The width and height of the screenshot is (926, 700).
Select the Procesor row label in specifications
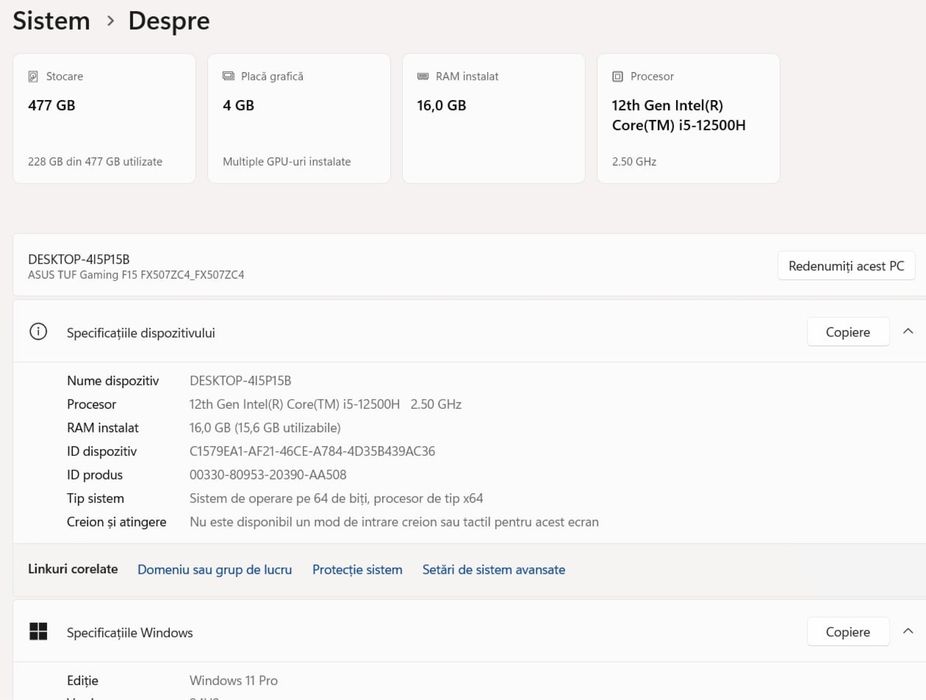click(91, 404)
